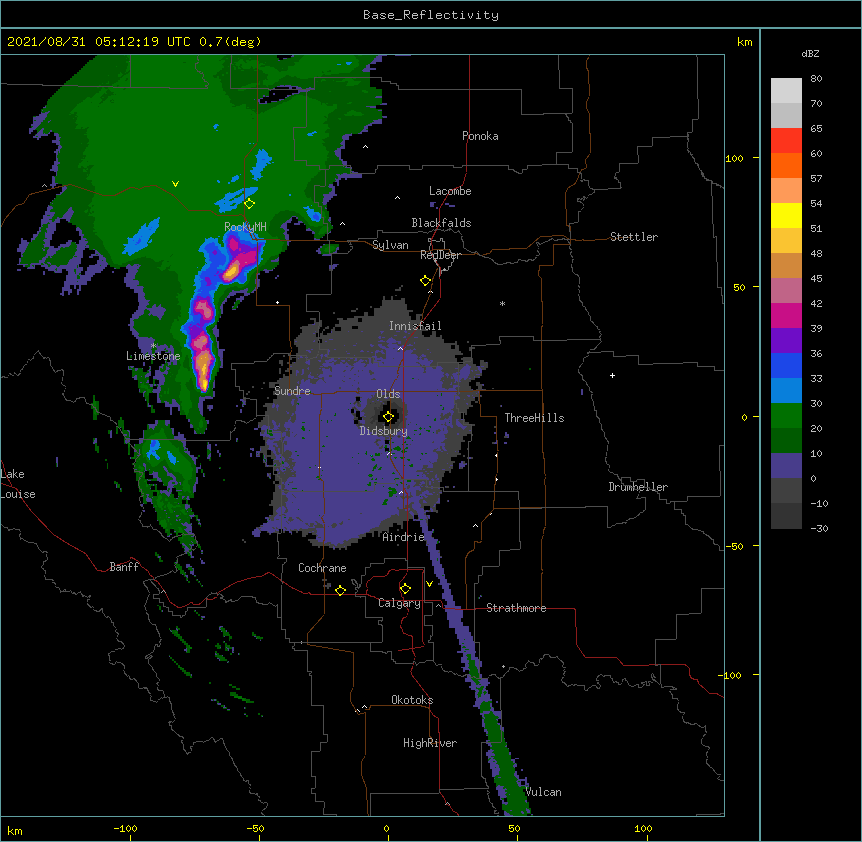Click the intense storm core east of Limestone

pyautogui.click(x=203, y=367)
